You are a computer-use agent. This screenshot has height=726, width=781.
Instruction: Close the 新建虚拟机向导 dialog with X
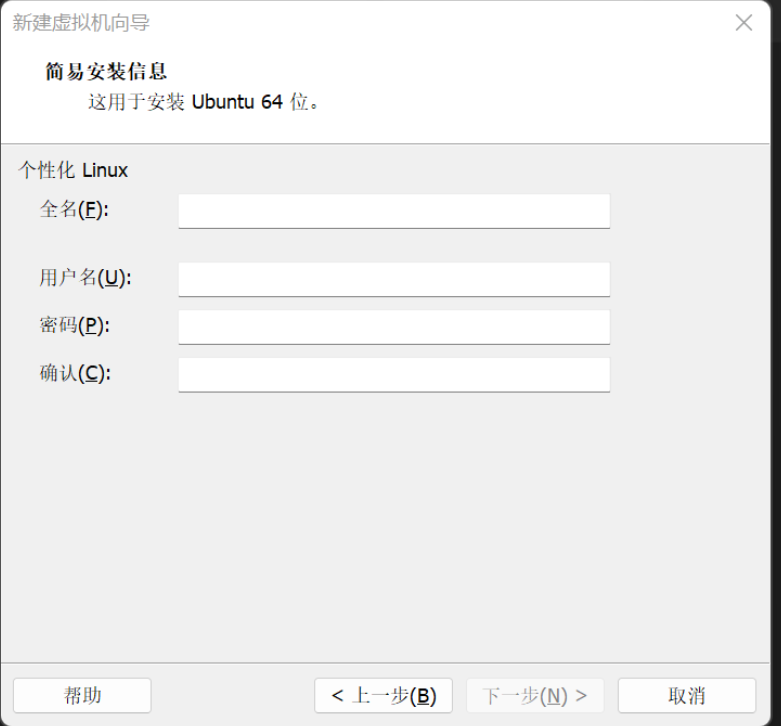point(744,23)
